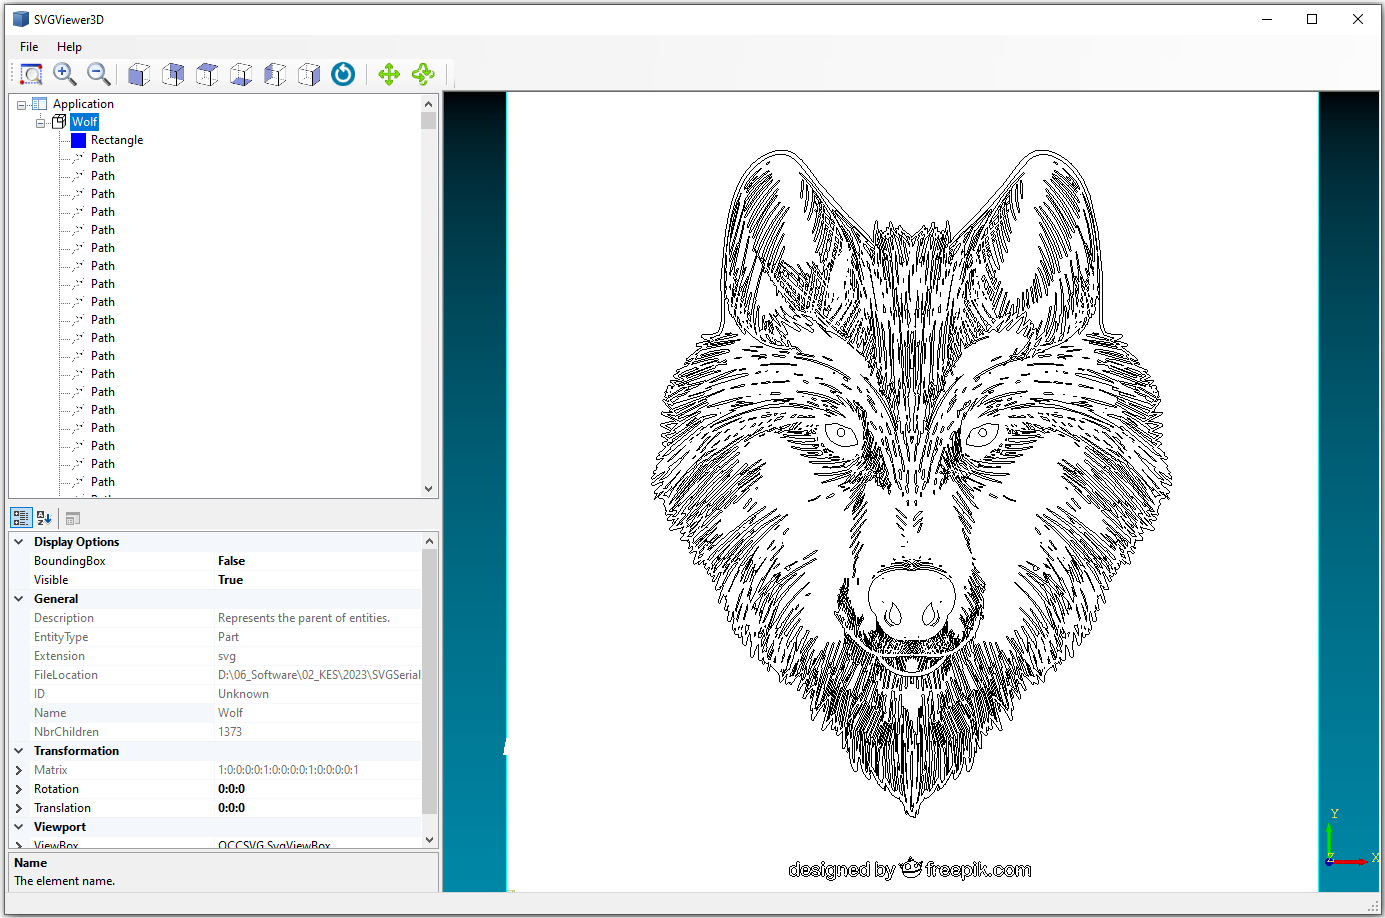Switch to front view cube icon
Viewport: 1385px width, 918px height.
pos(139,74)
